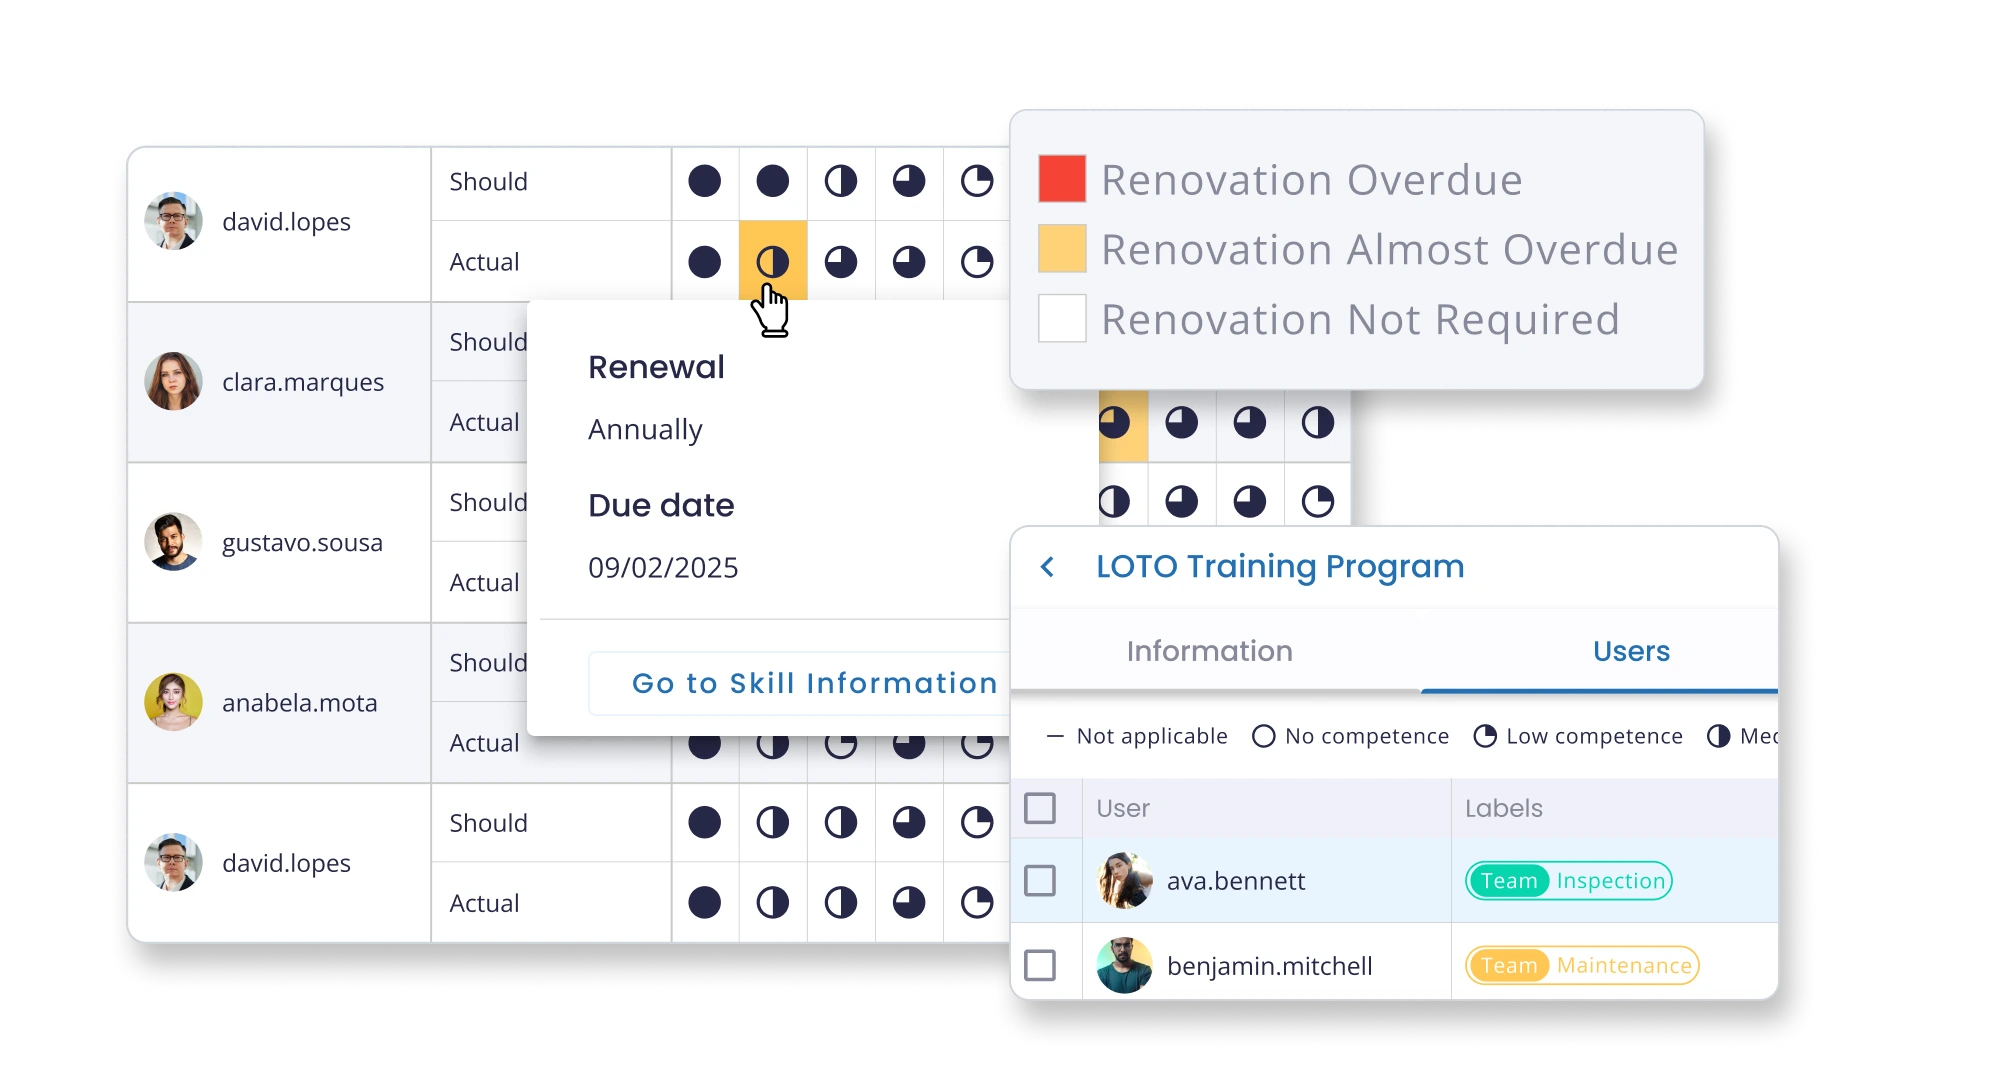Switch to the Users tab in LOTO Training
This screenshot has width=2003, height=1090.
tap(1629, 651)
